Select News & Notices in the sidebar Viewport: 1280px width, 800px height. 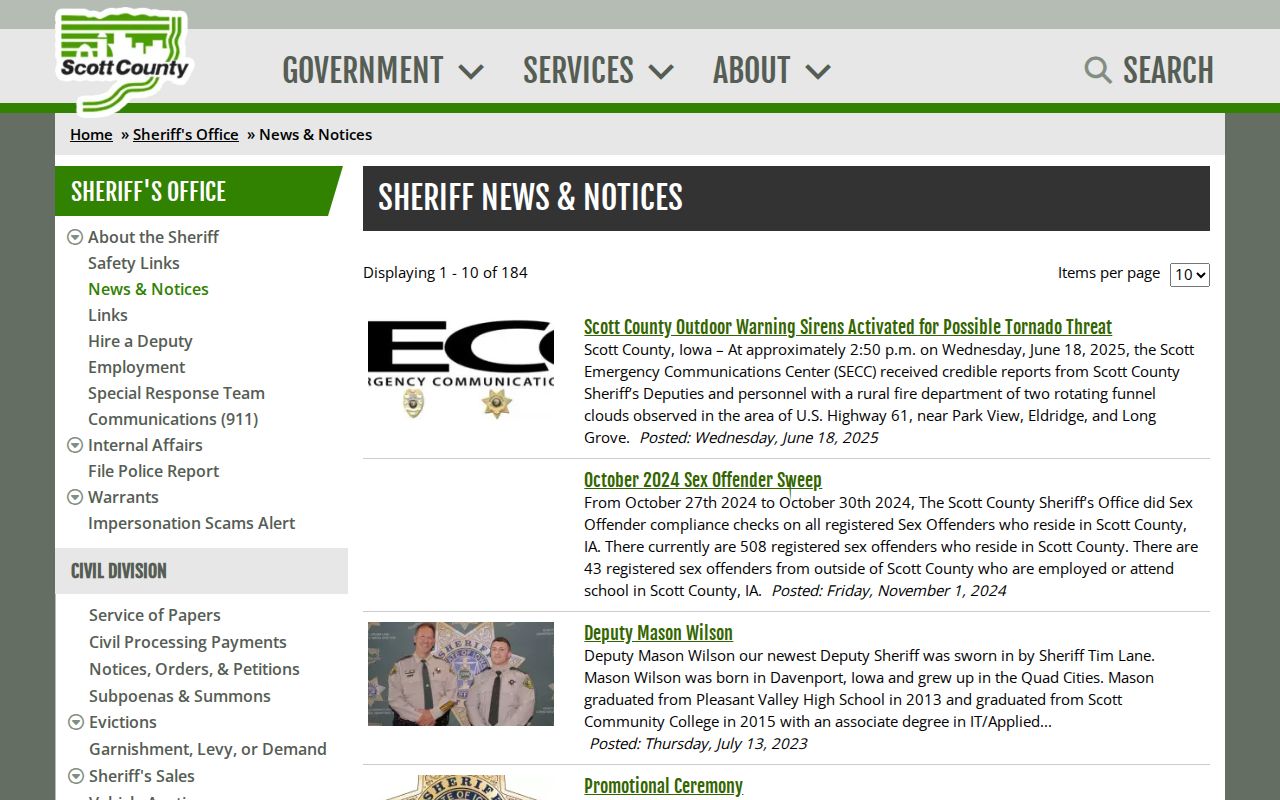(148, 289)
